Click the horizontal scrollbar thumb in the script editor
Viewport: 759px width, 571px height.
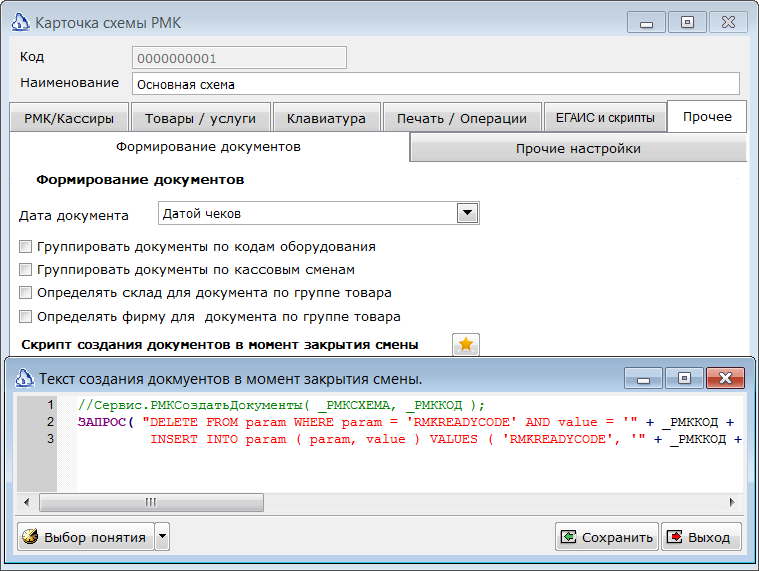(152, 502)
